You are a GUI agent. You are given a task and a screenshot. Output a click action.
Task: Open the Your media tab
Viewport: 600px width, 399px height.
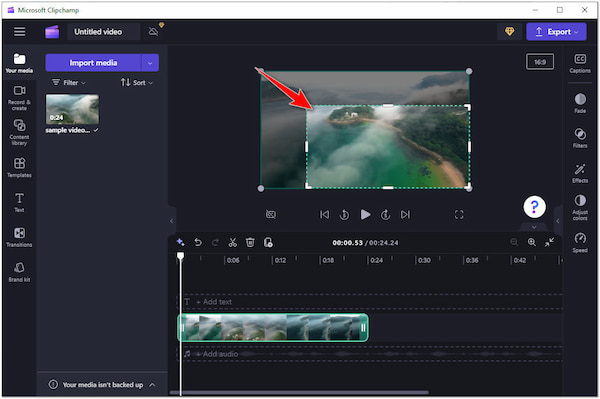[x=19, y=63]
